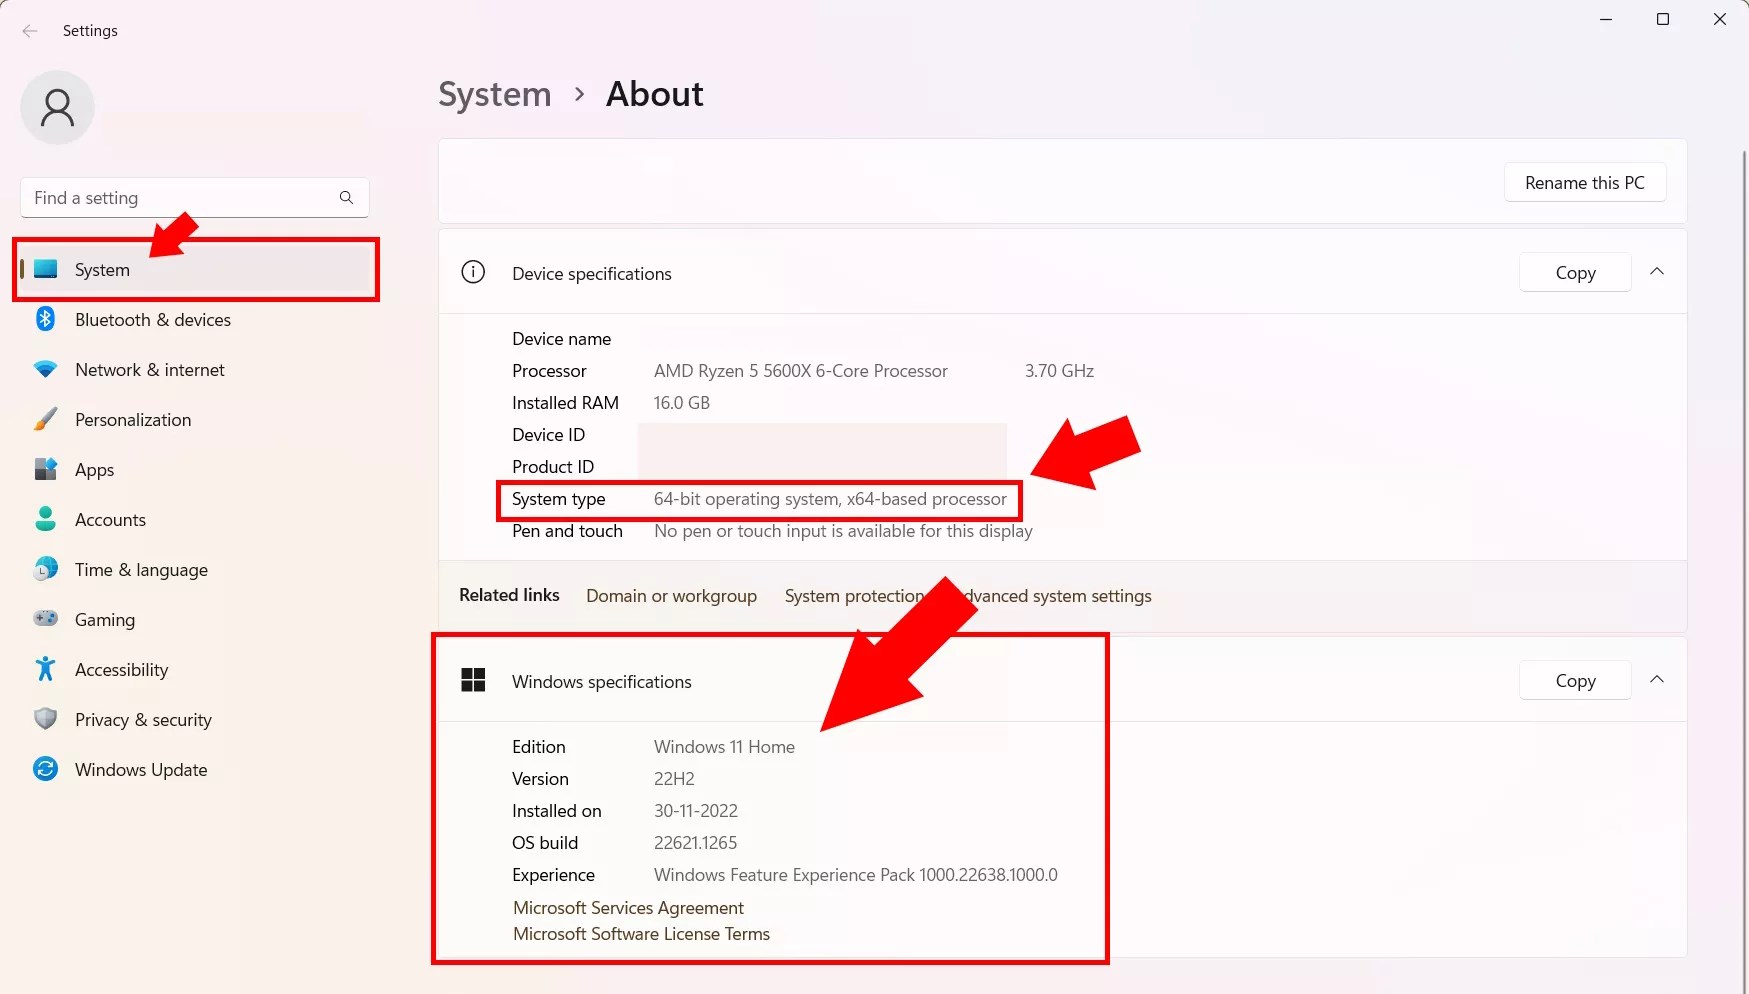Click the System type 64-bit value

tap(830, 499)
